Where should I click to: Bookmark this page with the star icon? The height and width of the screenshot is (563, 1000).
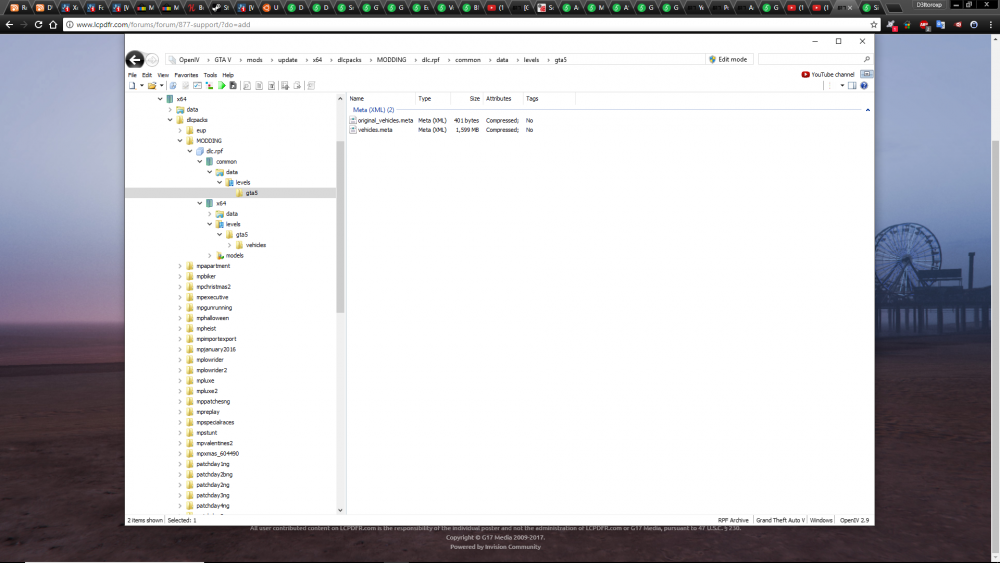[x=874, y=24]
